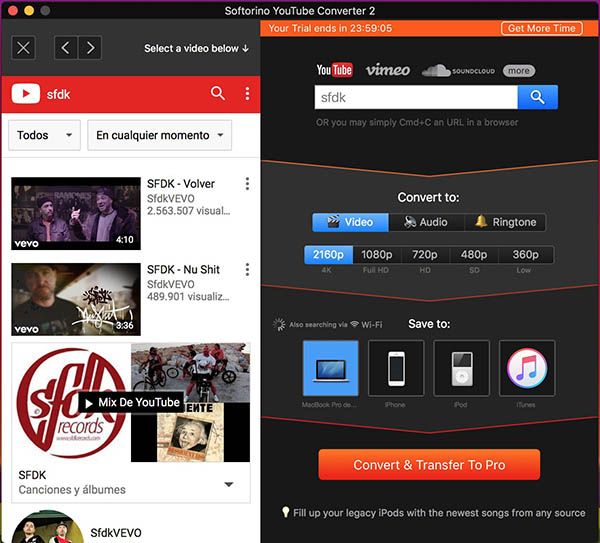The width and height of the screenshot is (600, 543).
Task: Play the Mix De YouTube playlist
Action: (131, 403)
